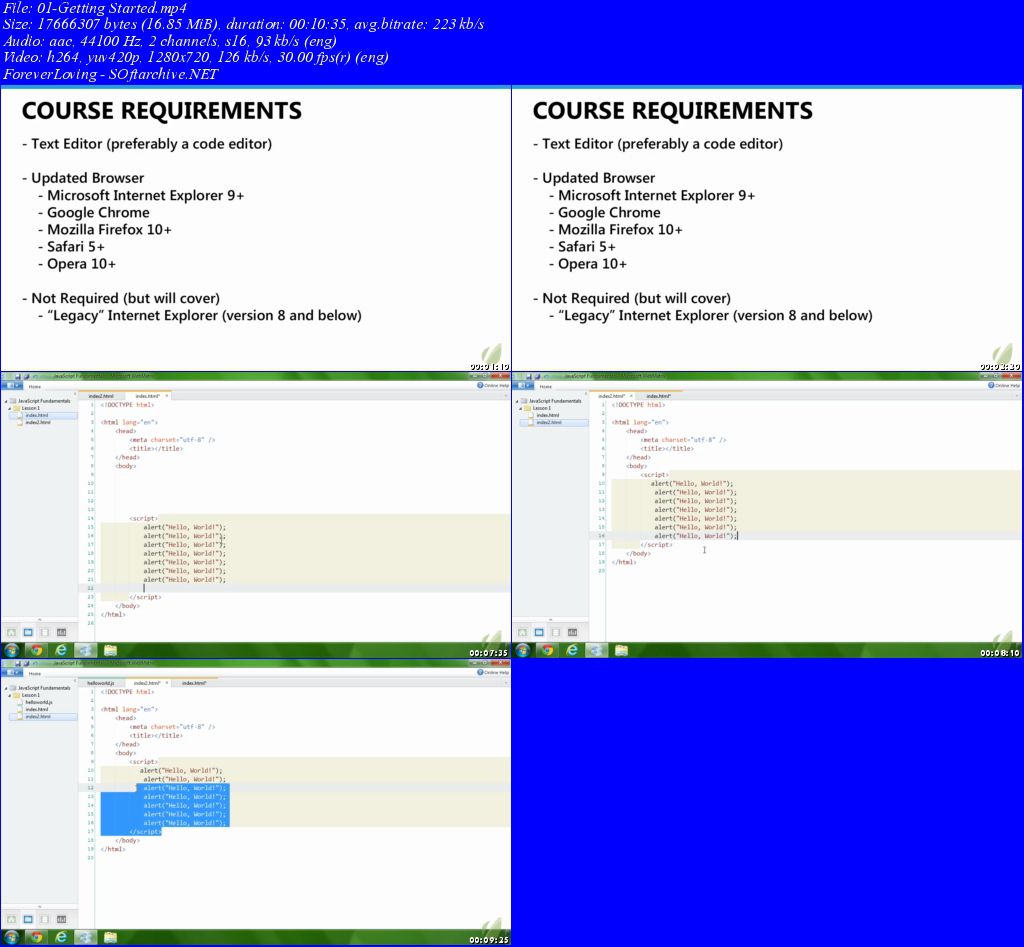Click Online Help in the 00:08:10 frame
Image resolution: width=1024 pixels, height=947 pixels.
(1004, 385)
